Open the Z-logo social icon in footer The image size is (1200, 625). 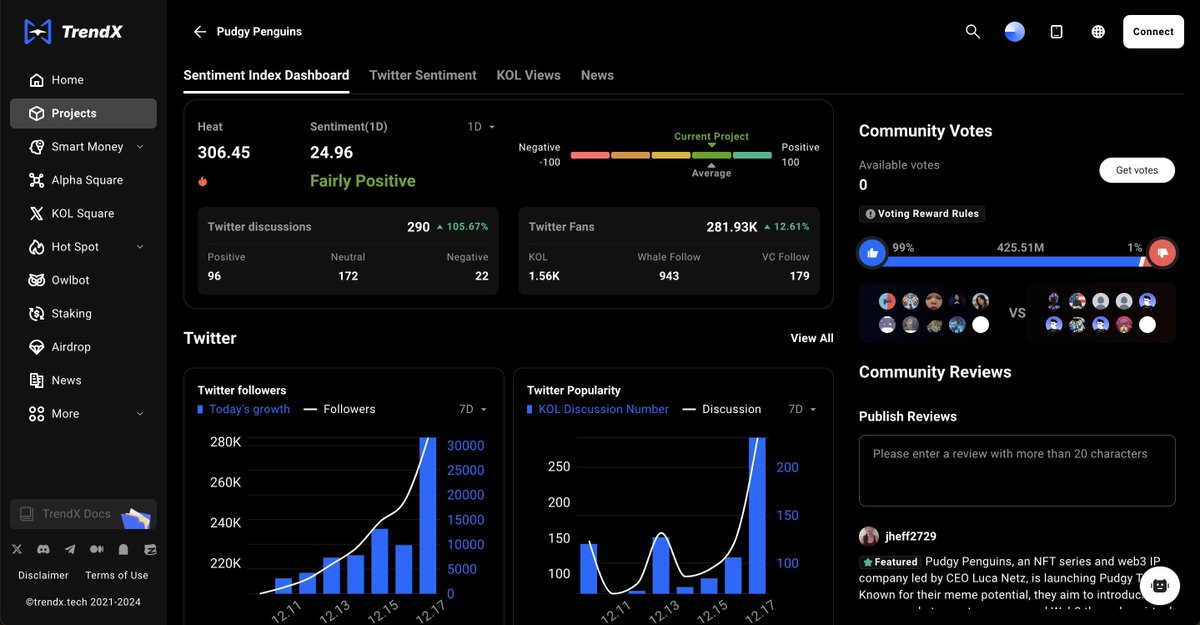pyautogui.click(x=150, y=549)
